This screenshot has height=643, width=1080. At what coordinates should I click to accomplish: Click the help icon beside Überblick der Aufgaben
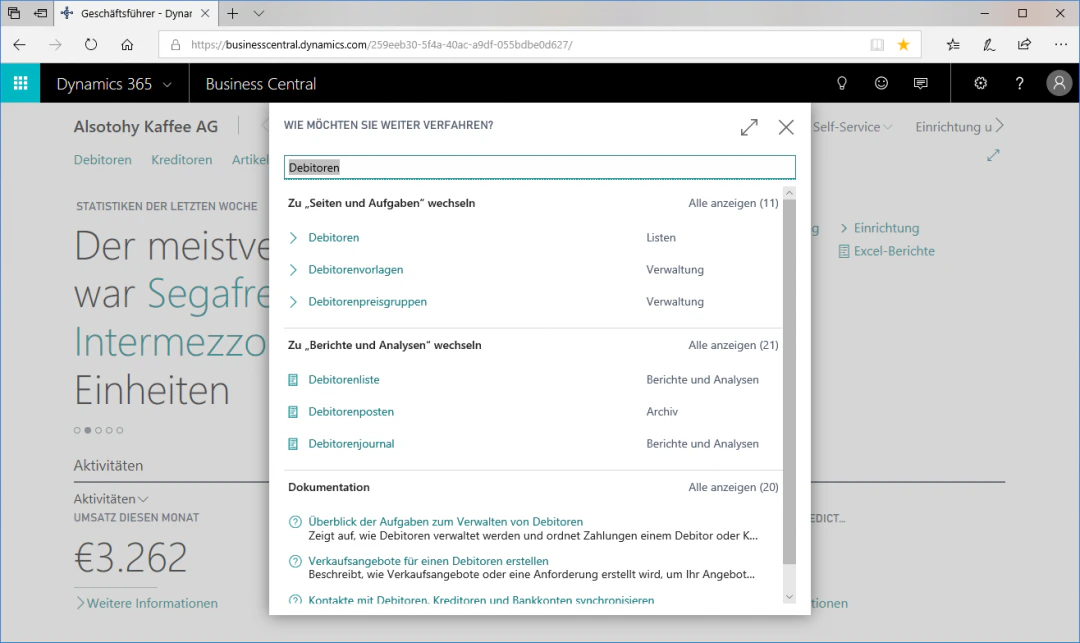(x=295, y=522)
